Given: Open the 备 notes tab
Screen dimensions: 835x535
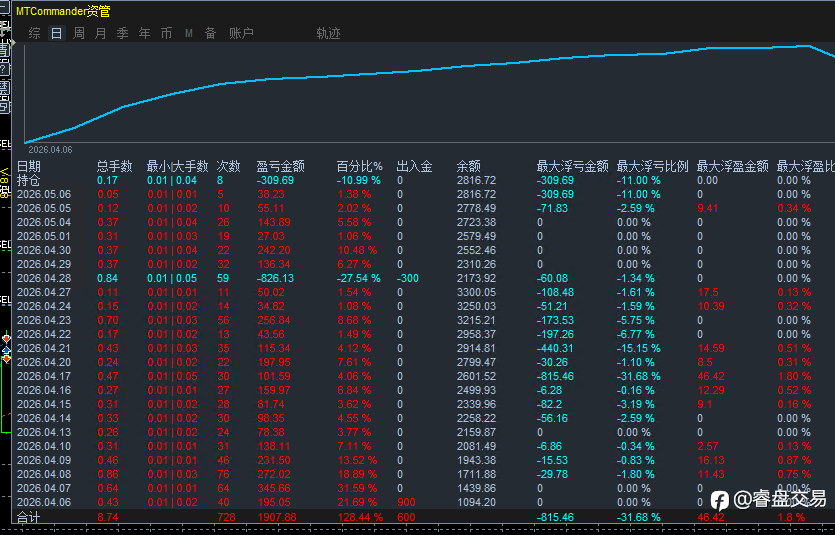Looking at the screenshot, I should pos(210,34).
